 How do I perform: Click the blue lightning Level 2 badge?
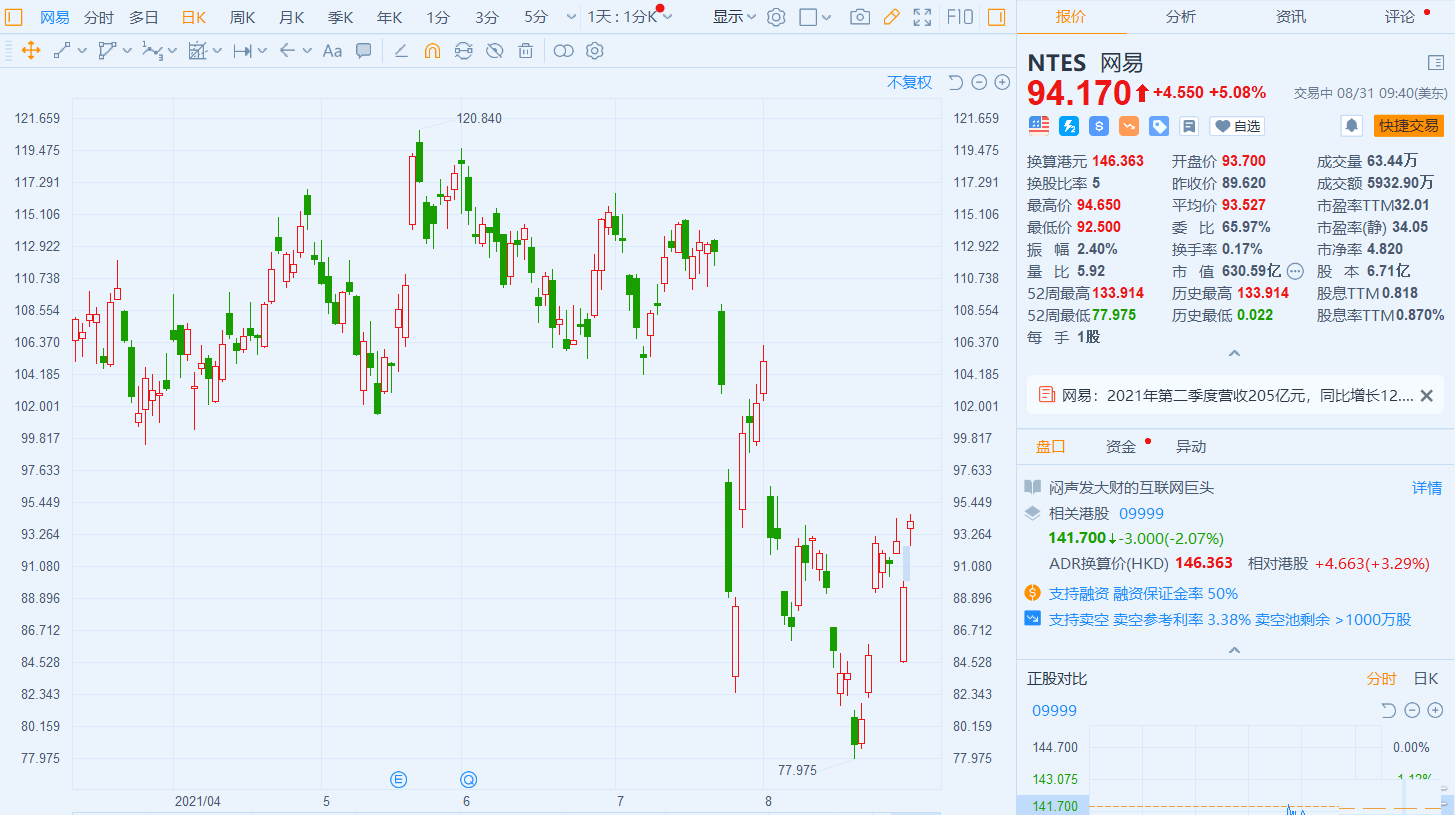point(1069,126)
